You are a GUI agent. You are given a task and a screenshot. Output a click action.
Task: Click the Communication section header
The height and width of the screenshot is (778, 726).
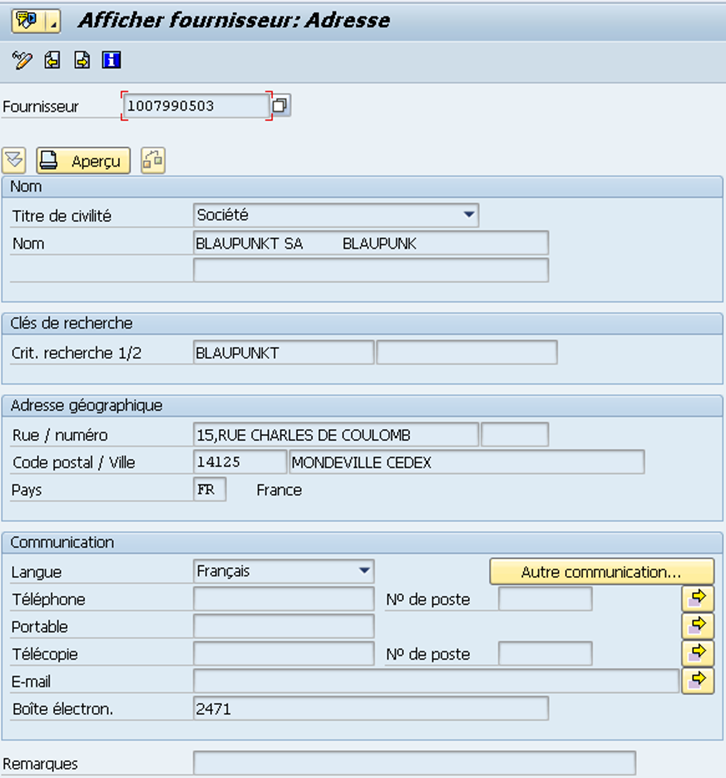[x=362, y=542]
